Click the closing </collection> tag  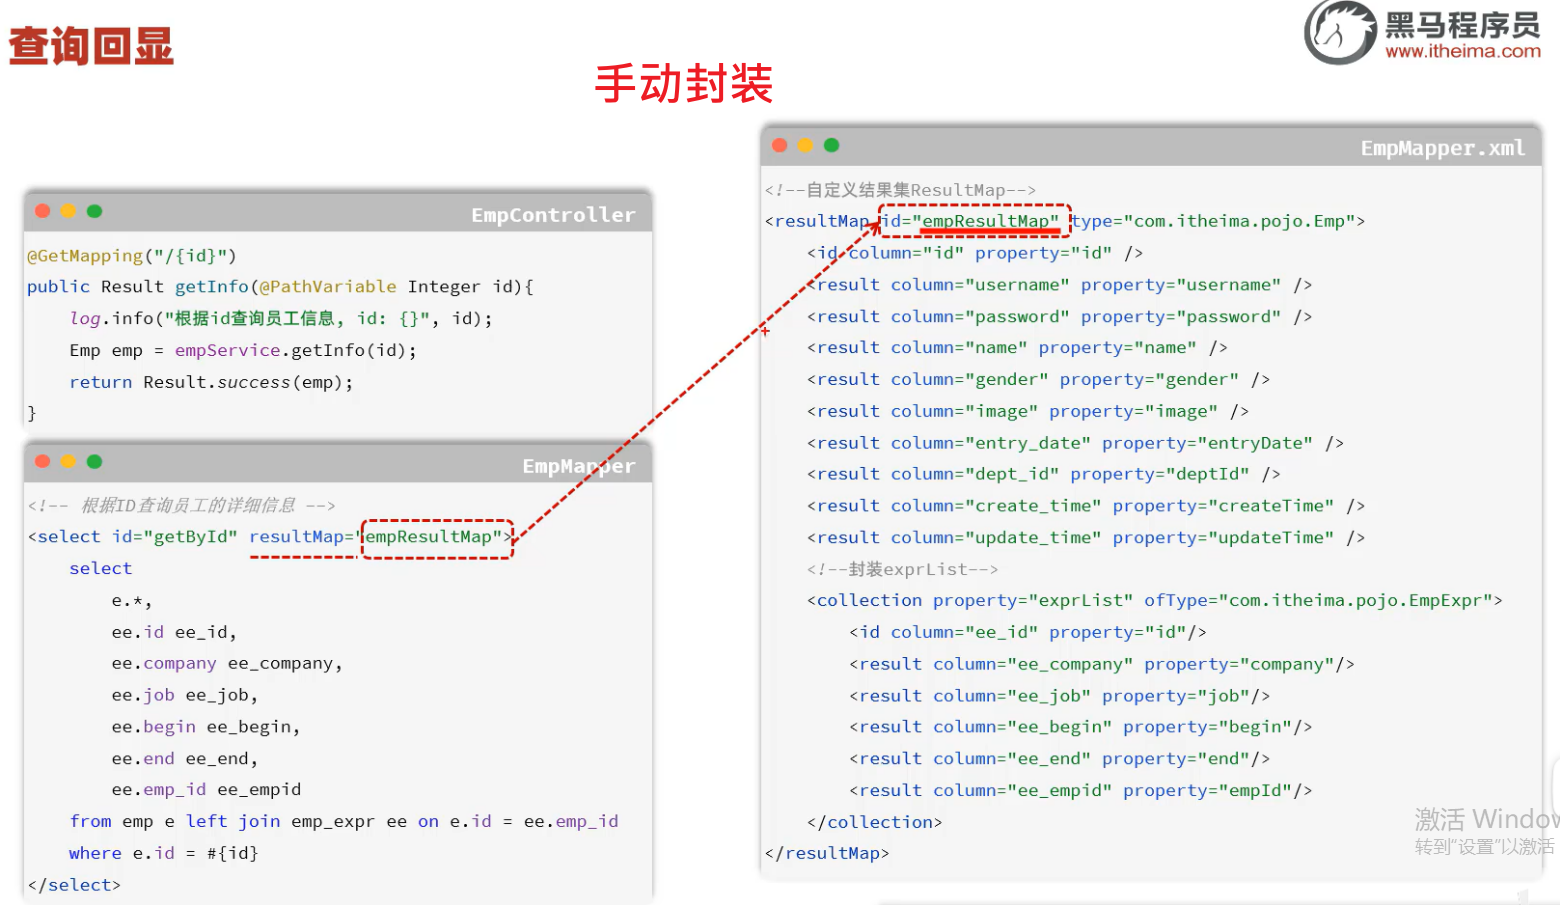point(875,822)
